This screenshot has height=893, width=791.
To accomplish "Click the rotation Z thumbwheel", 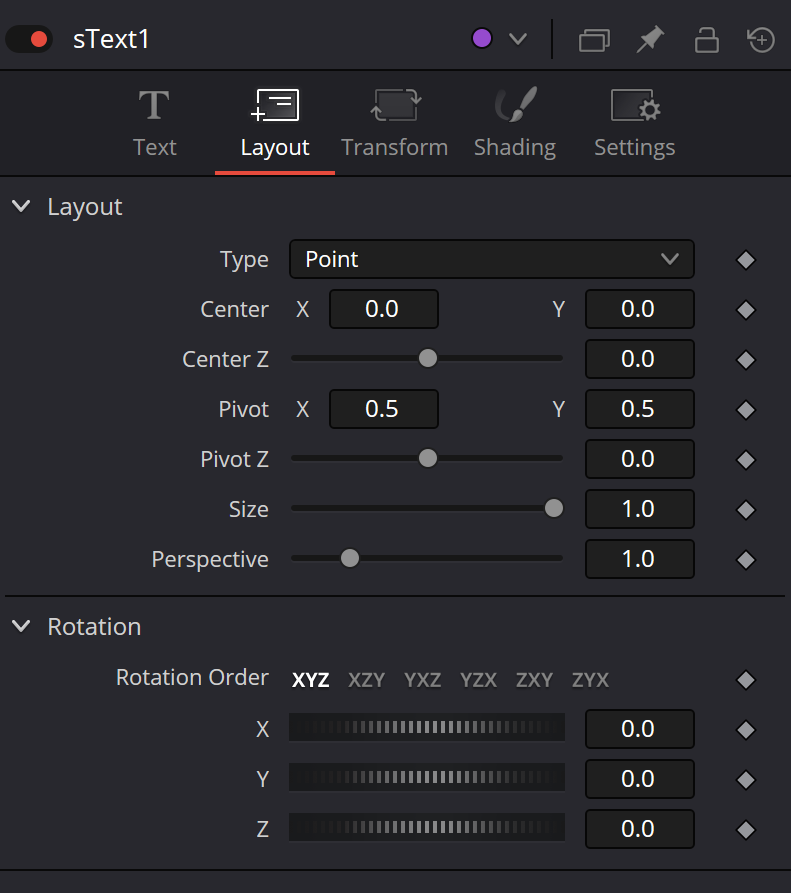I will (427, 828).
